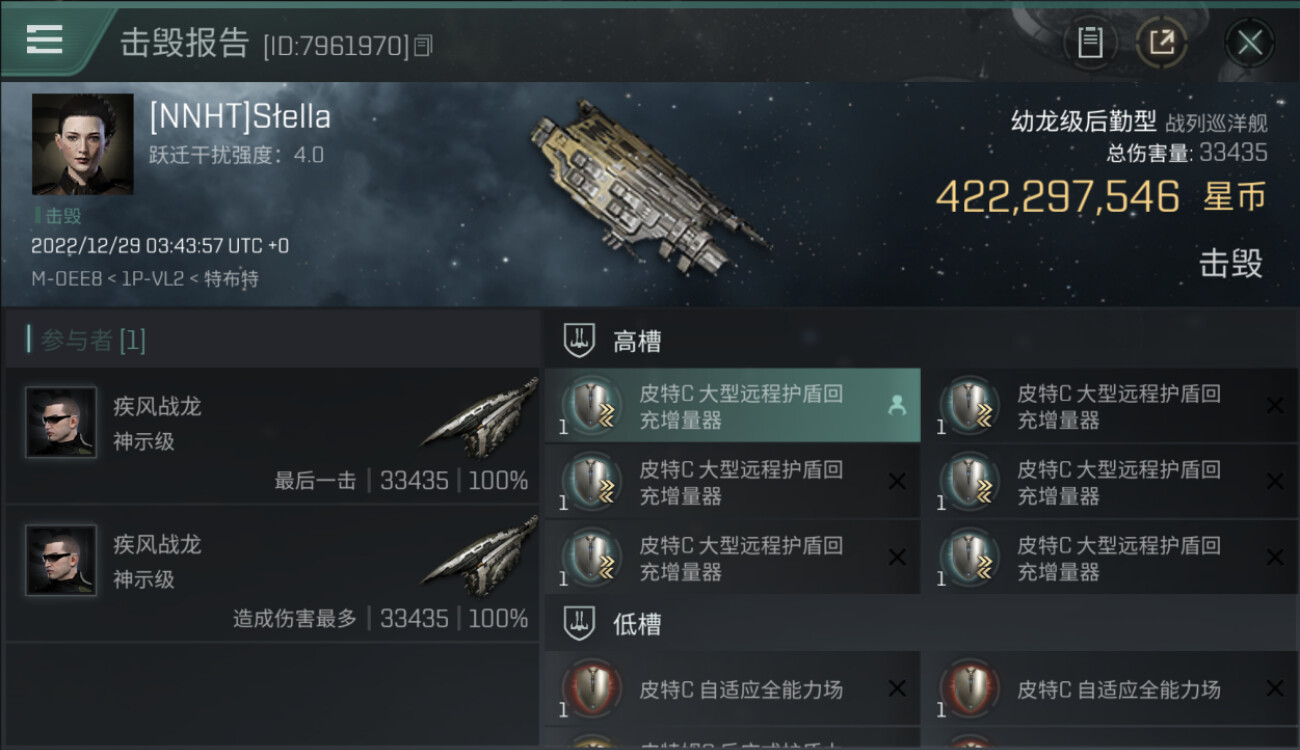
Task: Share the kill report externally
Action: point(1162,43)
